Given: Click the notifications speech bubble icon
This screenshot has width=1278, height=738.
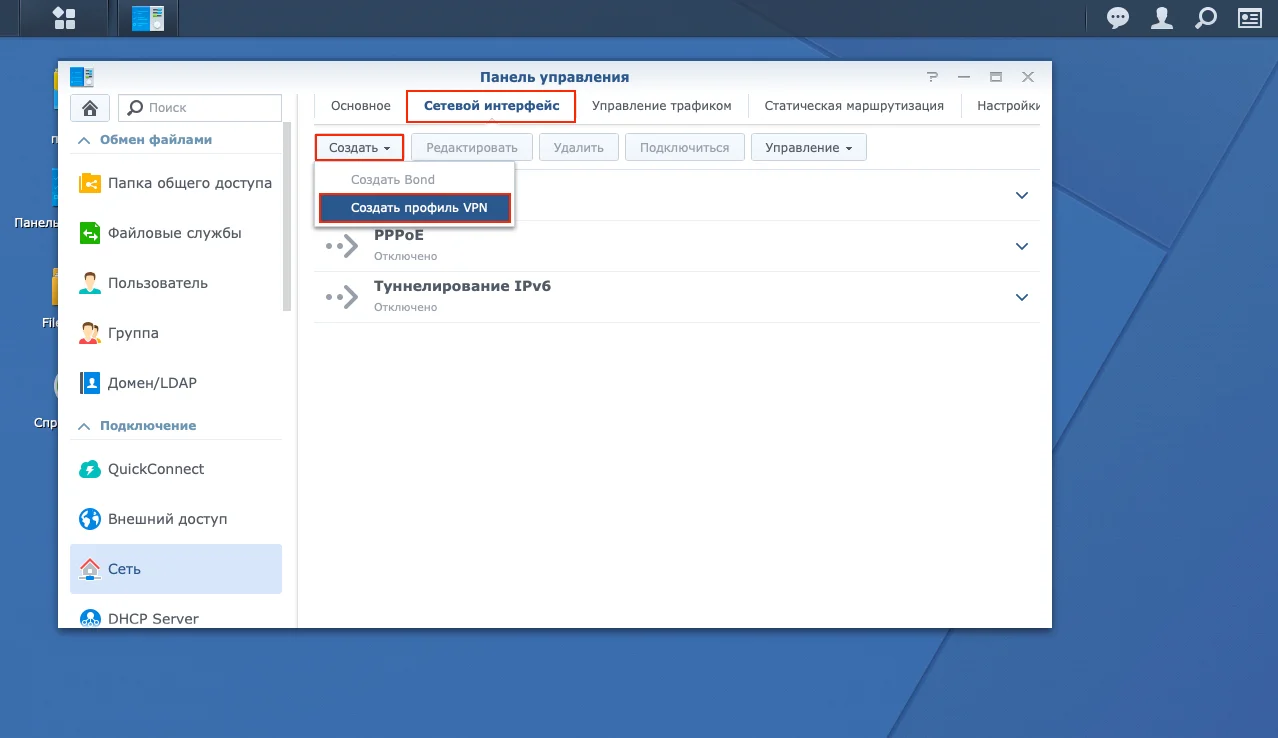Looking at the screenshot, I should tap(1117, 18).
